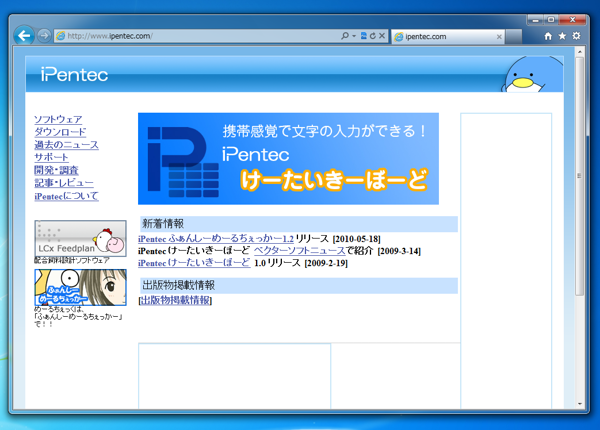This screenshot has width=600, height=430.
Task: Click the 出版物掲載情報 section heading bar
Action: point(299,285)
